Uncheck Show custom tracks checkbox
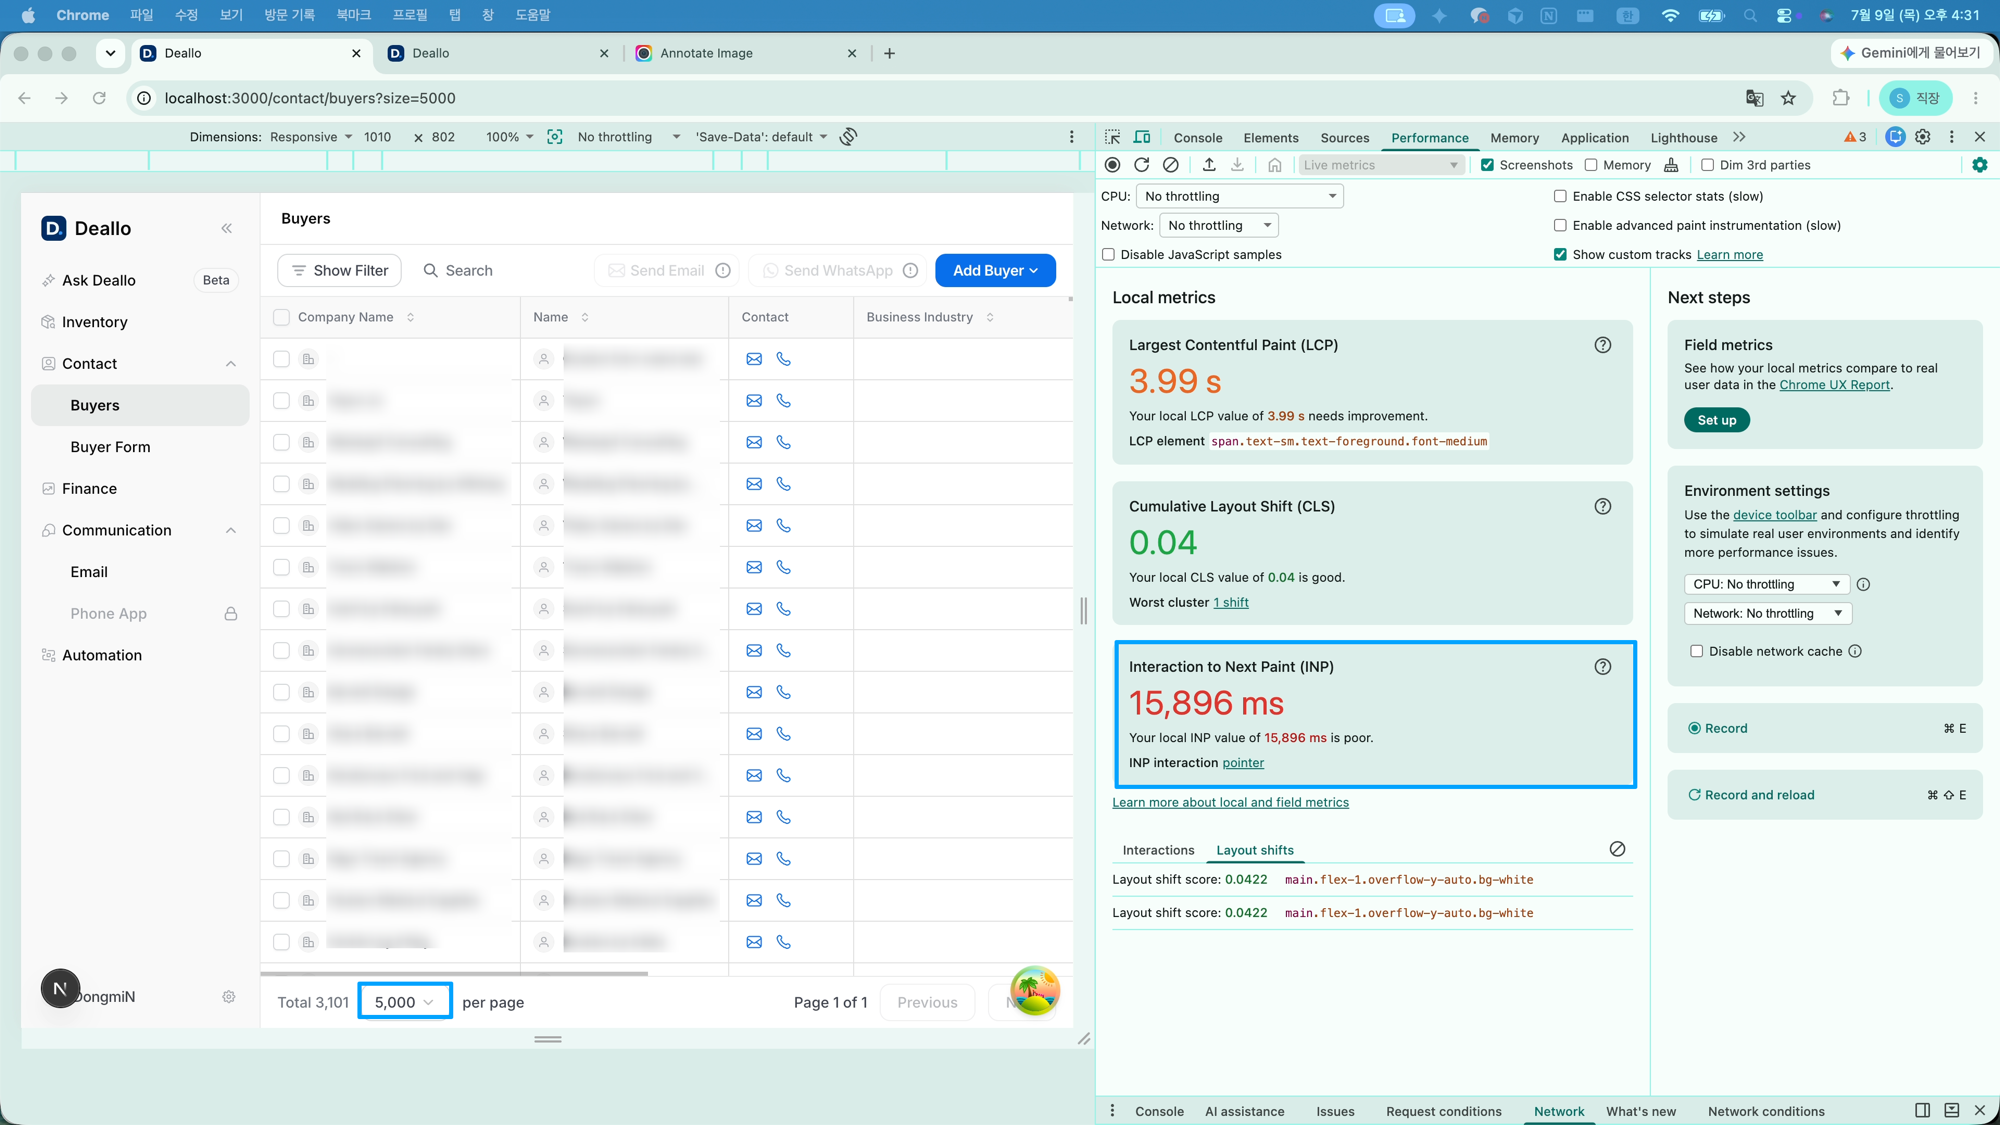Viewport: 2000px width, 1125px height. [1560, 254]
